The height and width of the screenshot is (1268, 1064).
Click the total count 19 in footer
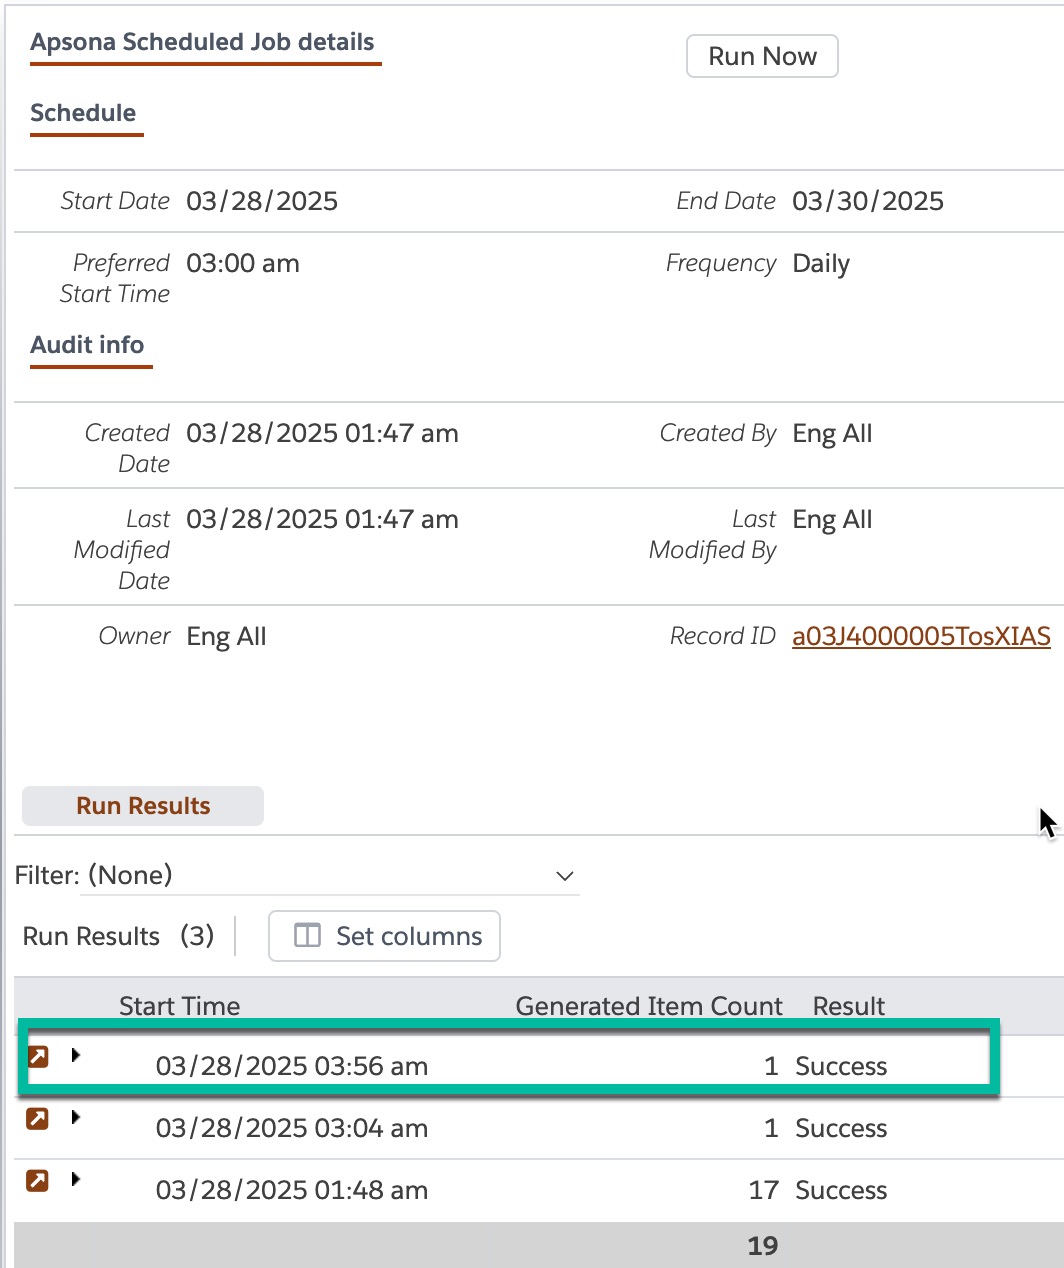763,1246
